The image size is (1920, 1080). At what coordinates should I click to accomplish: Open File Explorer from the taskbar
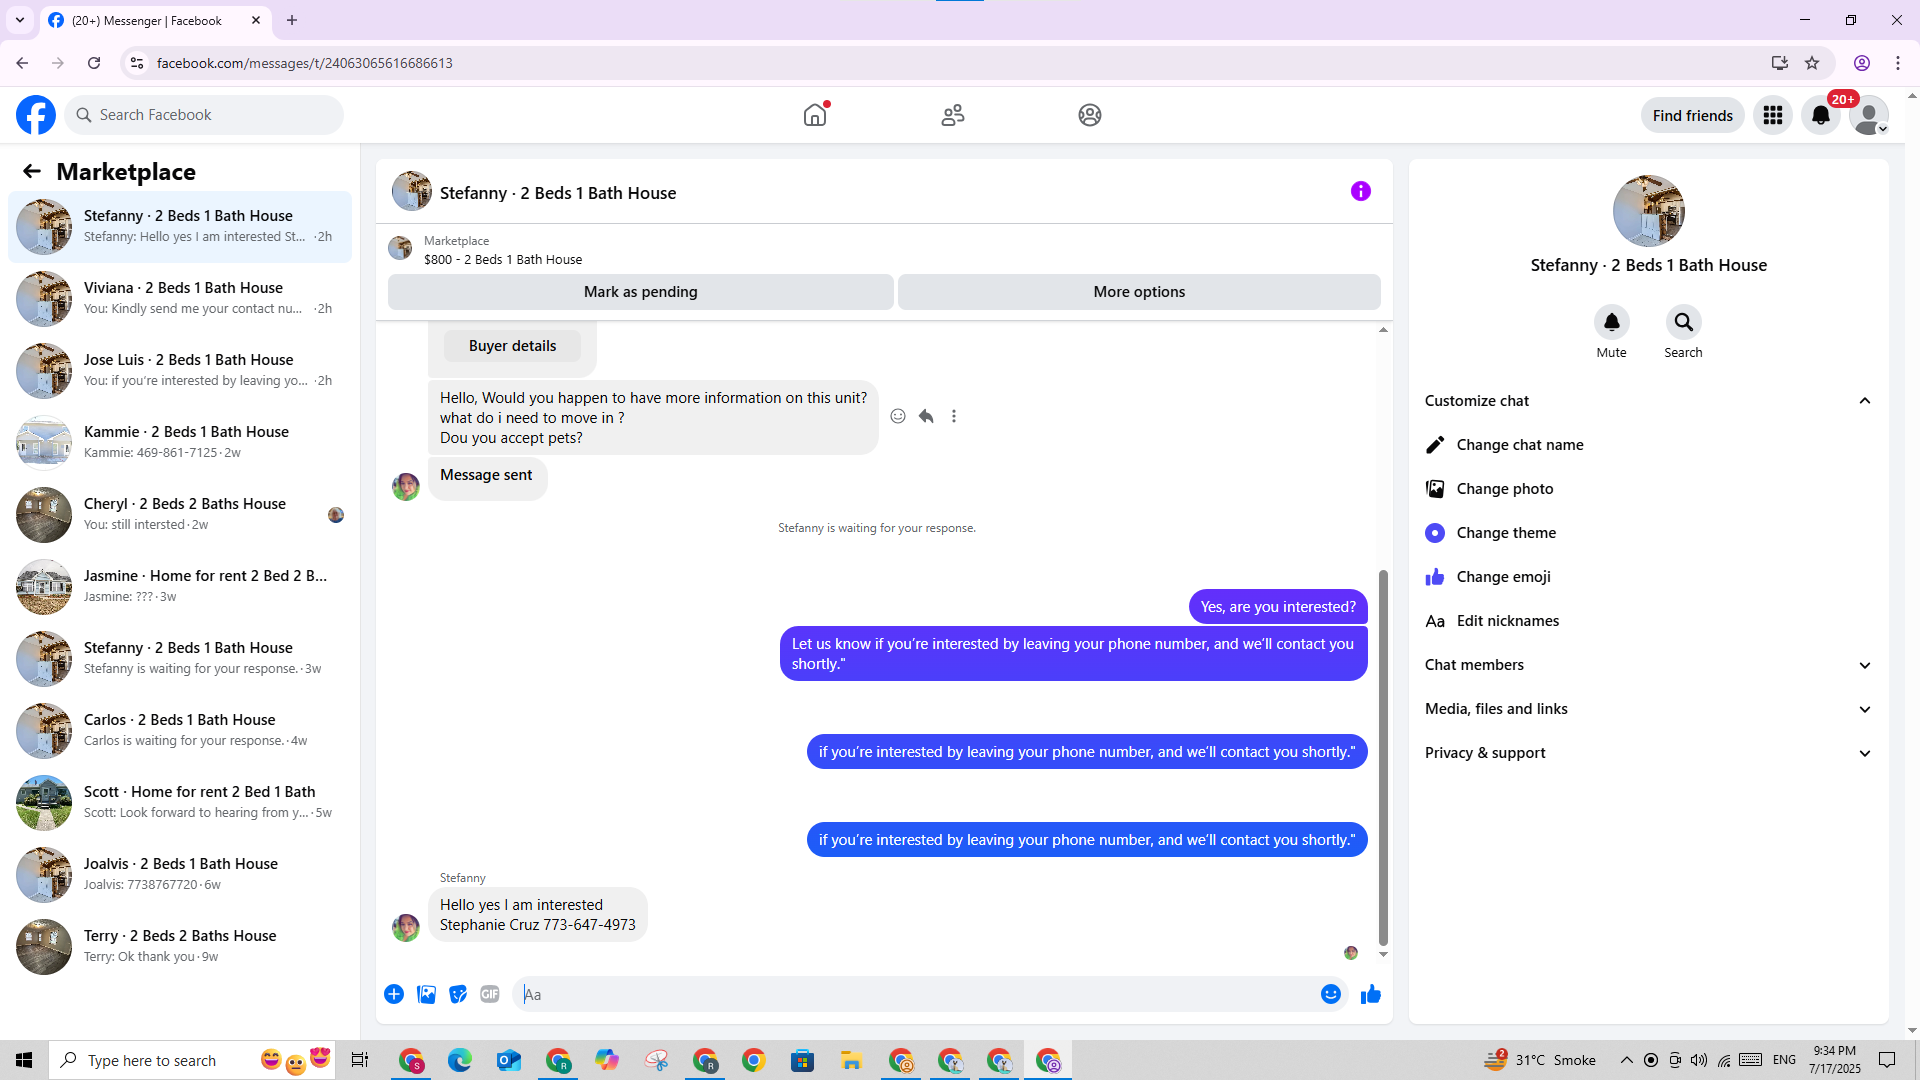click(x=852, y=1060)
